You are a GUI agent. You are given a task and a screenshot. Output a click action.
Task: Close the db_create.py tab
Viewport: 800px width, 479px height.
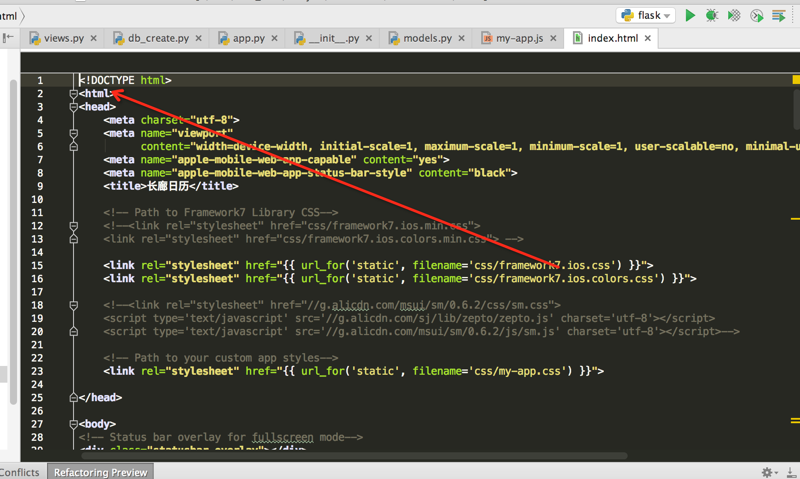(198, 38)
